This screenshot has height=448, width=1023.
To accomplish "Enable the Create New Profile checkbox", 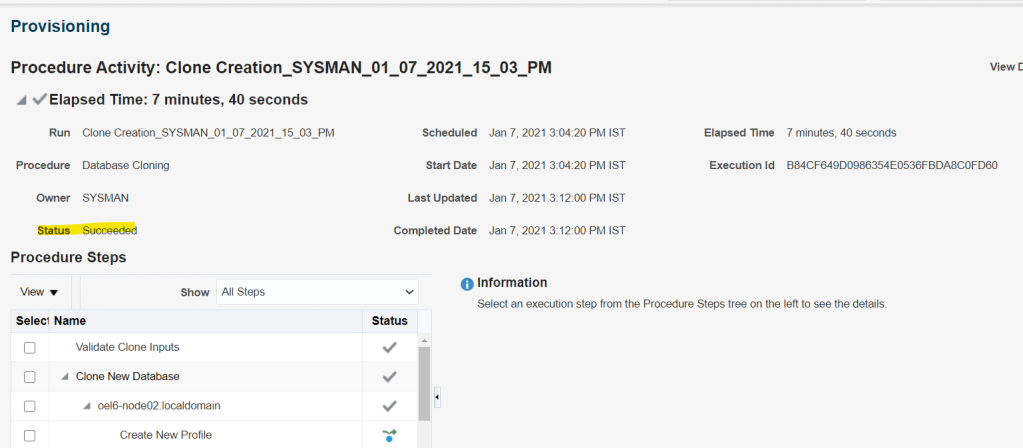I will tap(30, 435).
